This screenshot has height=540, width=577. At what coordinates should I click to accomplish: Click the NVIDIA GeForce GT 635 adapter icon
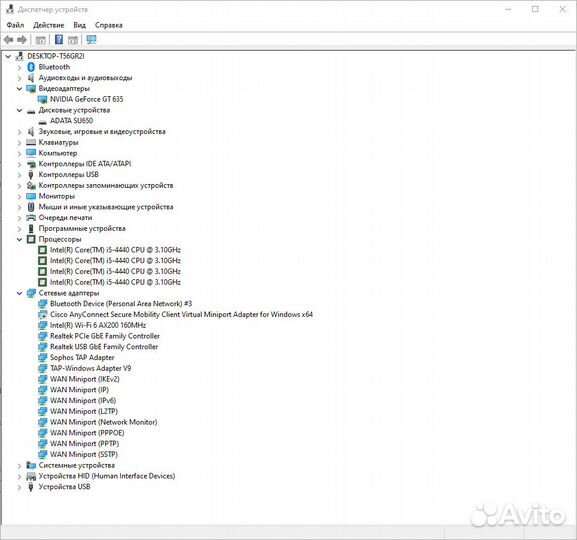43,99
